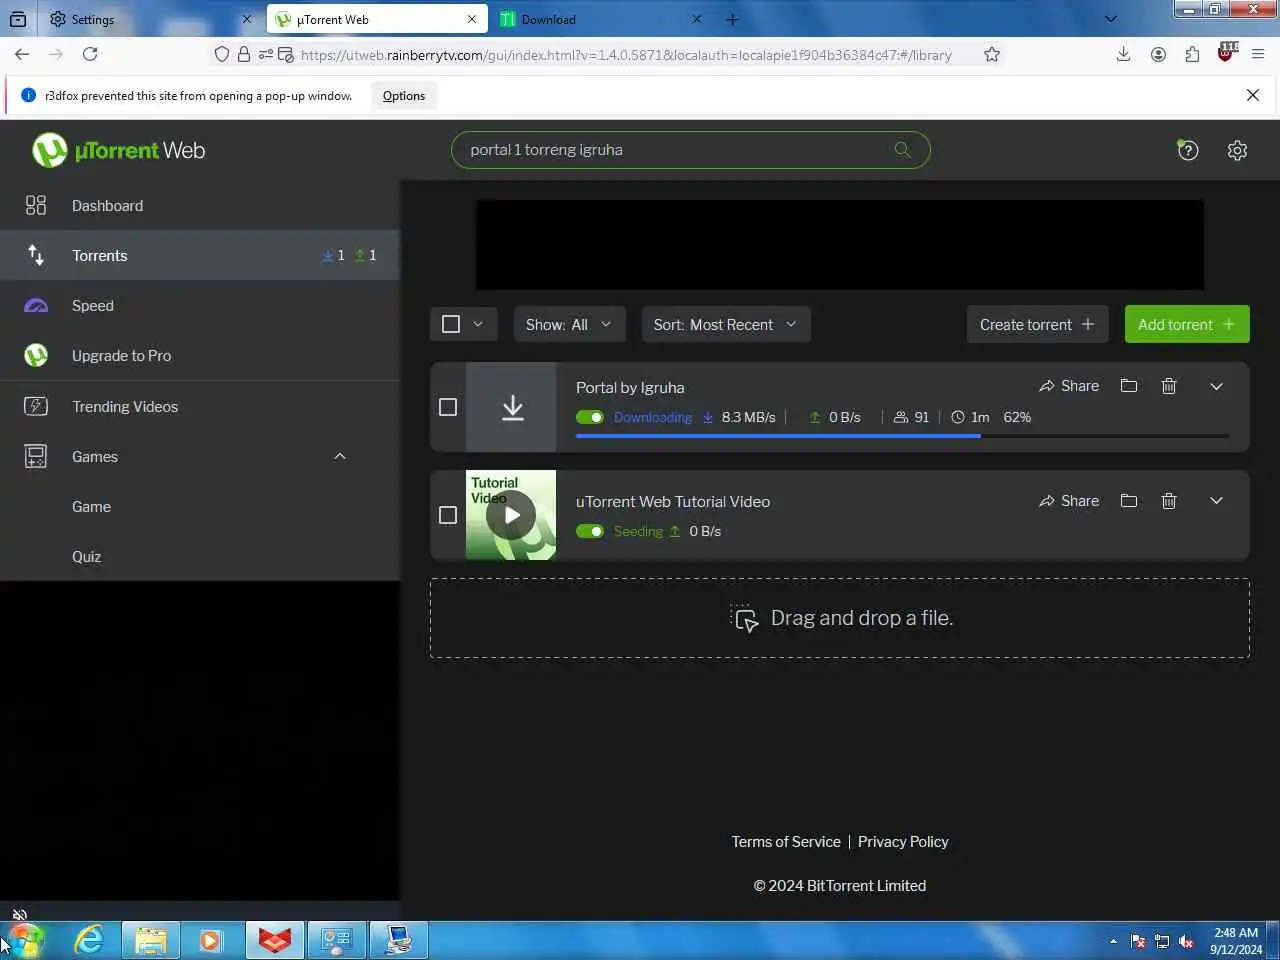
Task: Click the torrent search input field
Action: click(690, 150)
